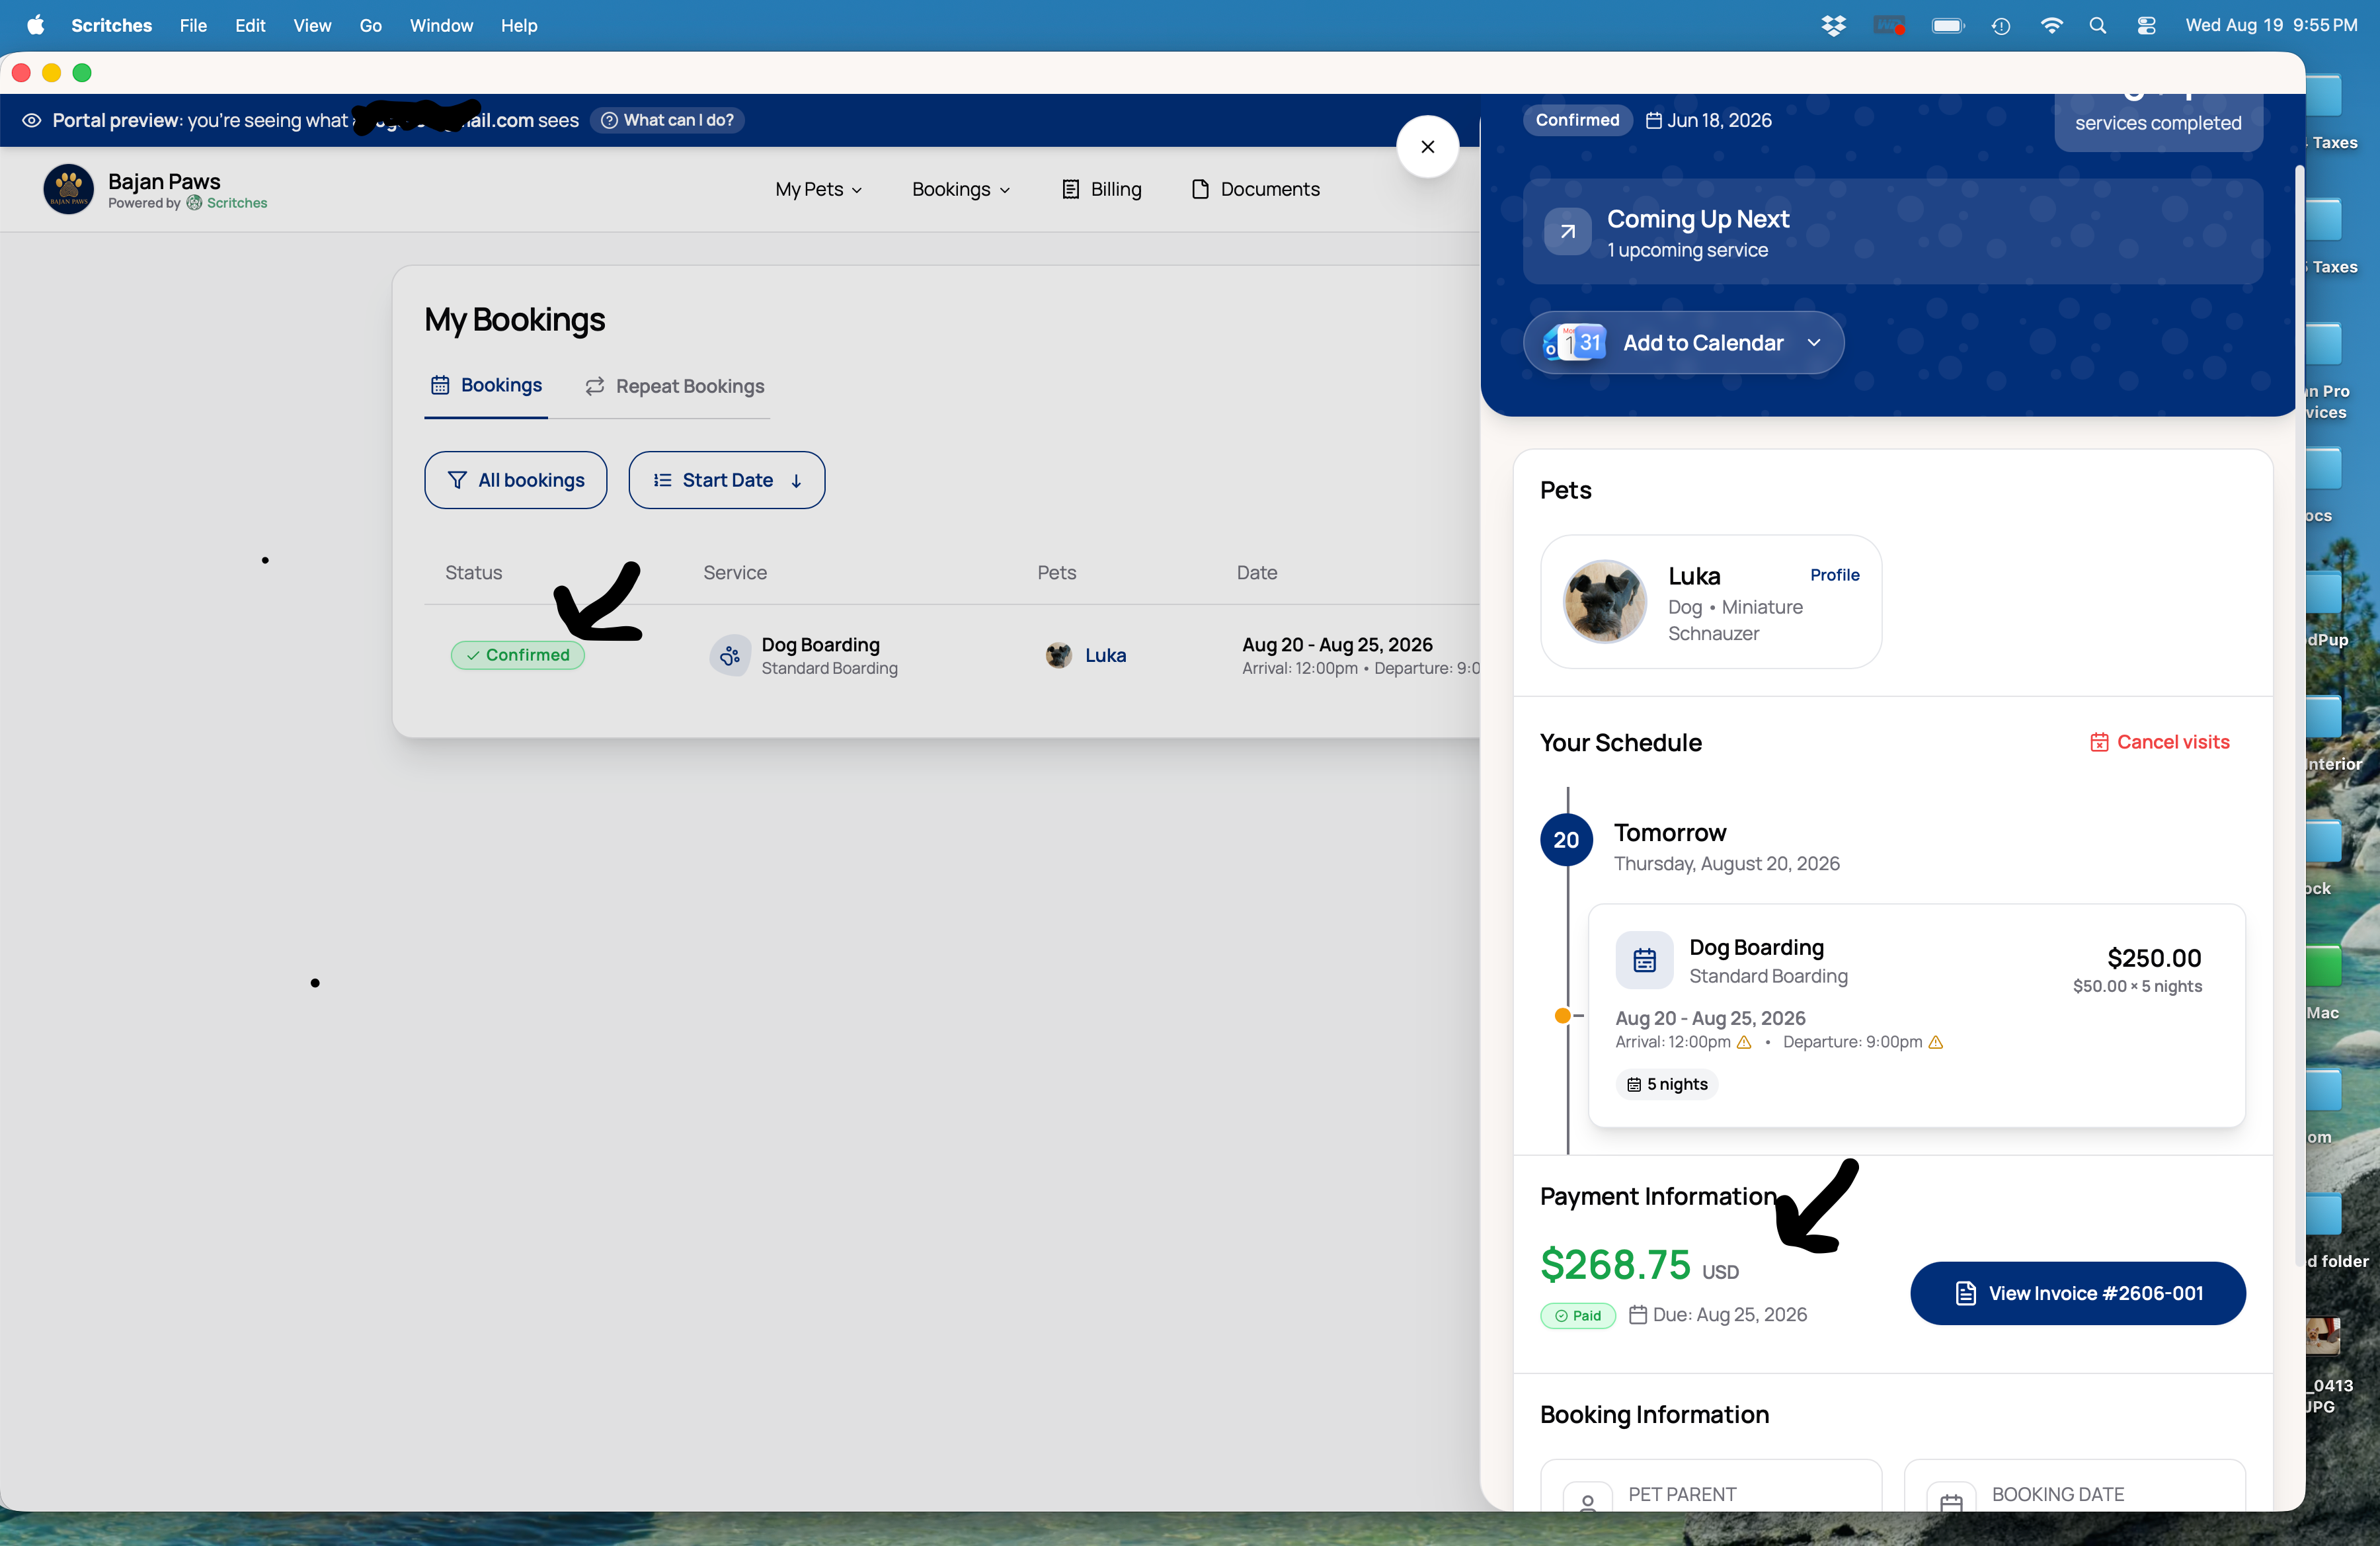This screenshot has width=2380, height=1546.
Task: Go to the Documents page
Action: (x=1256, y=189)
